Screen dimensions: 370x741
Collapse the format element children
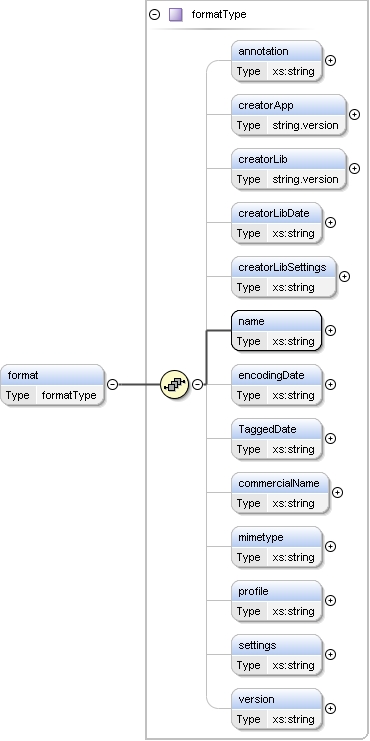[112, 384]
